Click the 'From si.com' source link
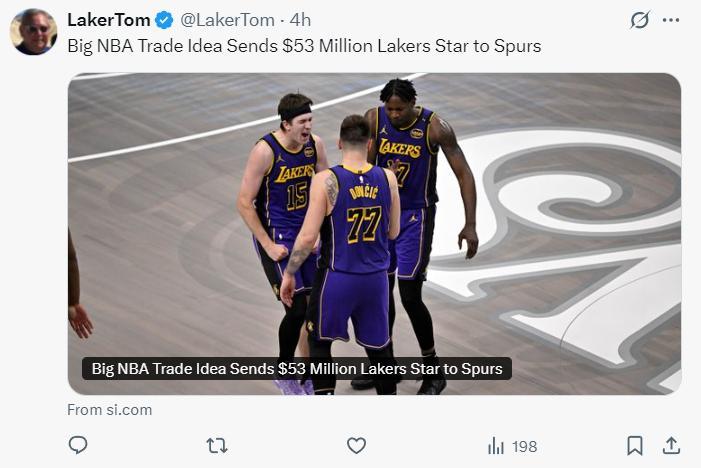701x468 pixels. pos(110,410)
